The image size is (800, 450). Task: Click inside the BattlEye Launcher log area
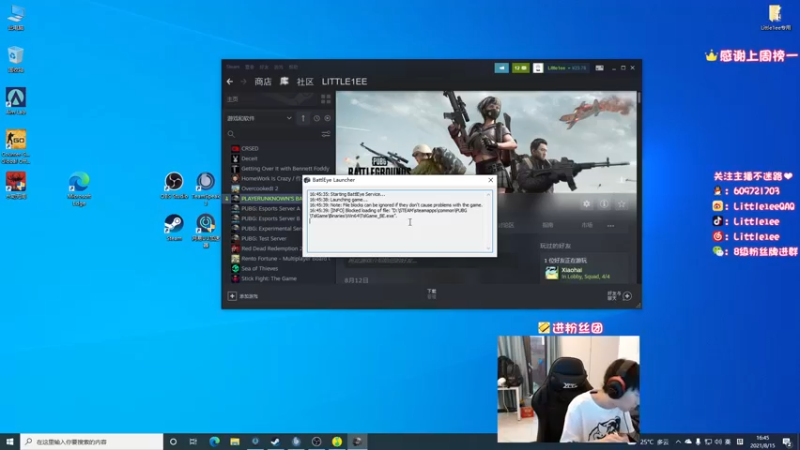tap(399, 221)
